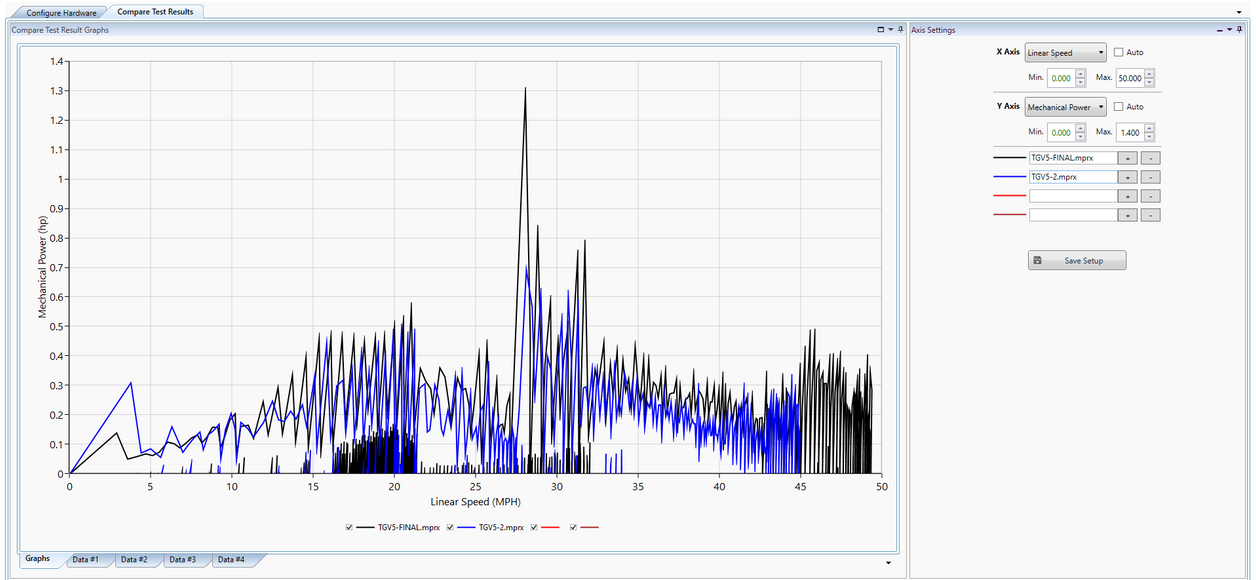Maximize the Compare Test Result Graphs panel

[x=881, y=30]
